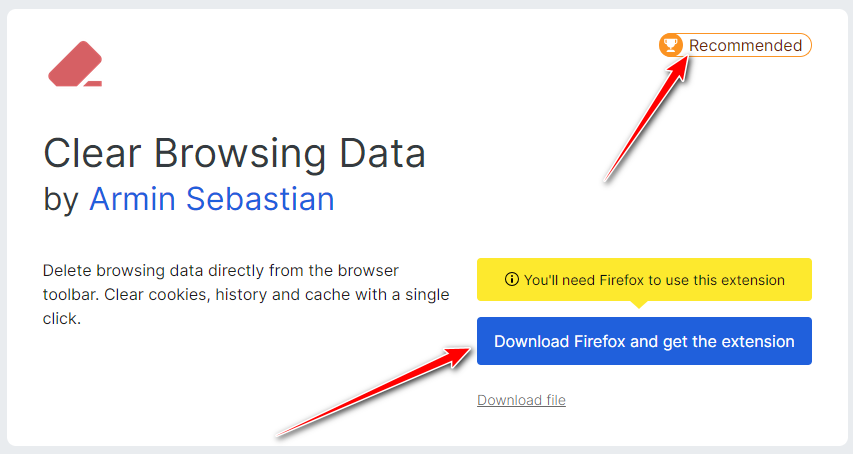Click the Download file link
This screenshot has width=853, height=454.
[x=521, y=400]
